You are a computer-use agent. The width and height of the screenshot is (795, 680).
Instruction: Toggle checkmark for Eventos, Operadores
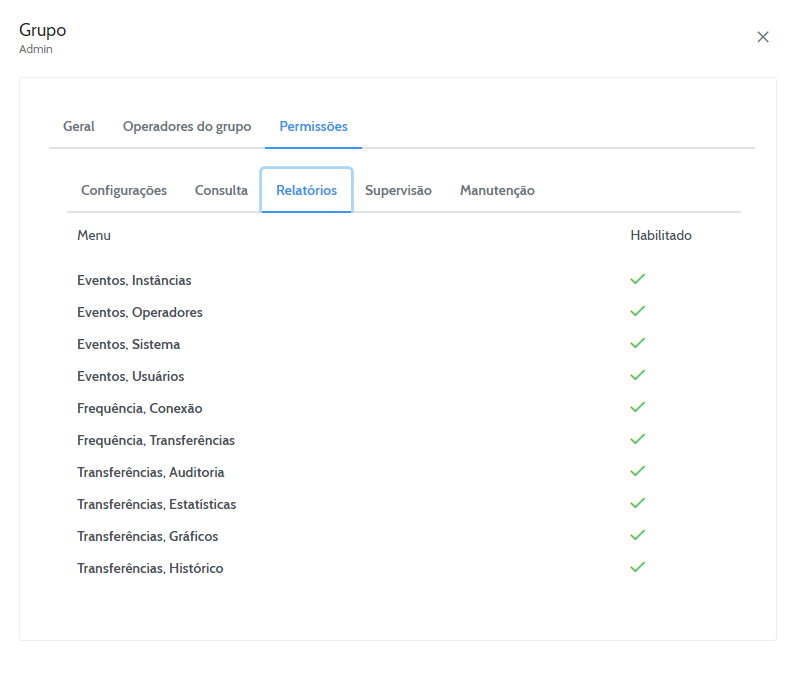click(x=637, y=311)
